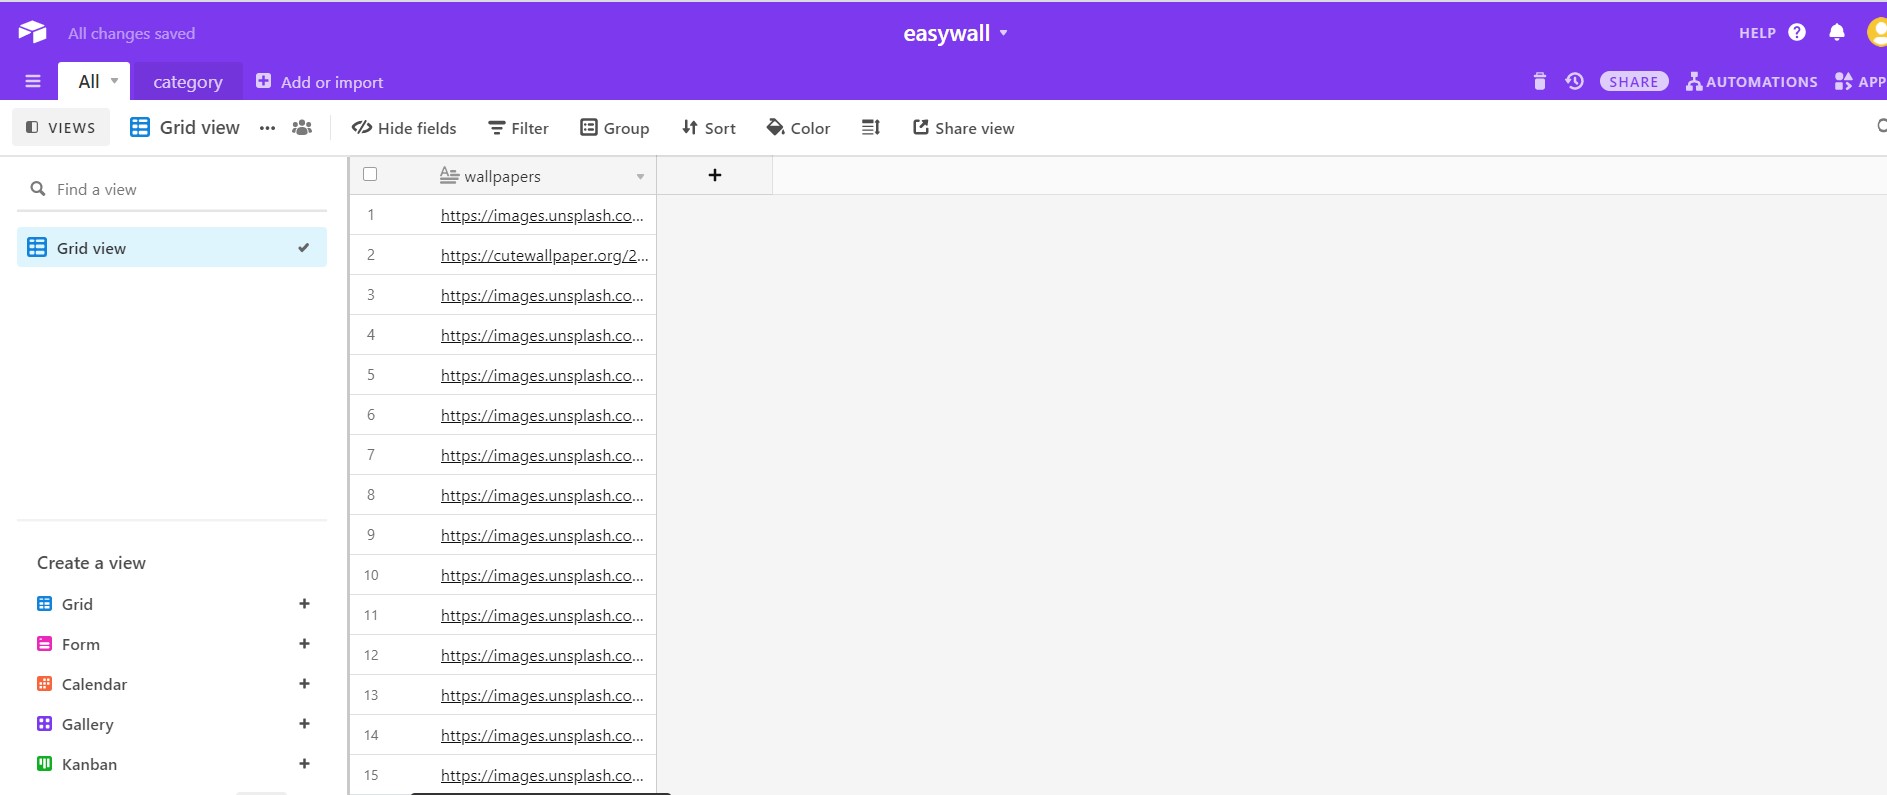
Task: Click the Help question mark icon
Action: [1797, 33]
